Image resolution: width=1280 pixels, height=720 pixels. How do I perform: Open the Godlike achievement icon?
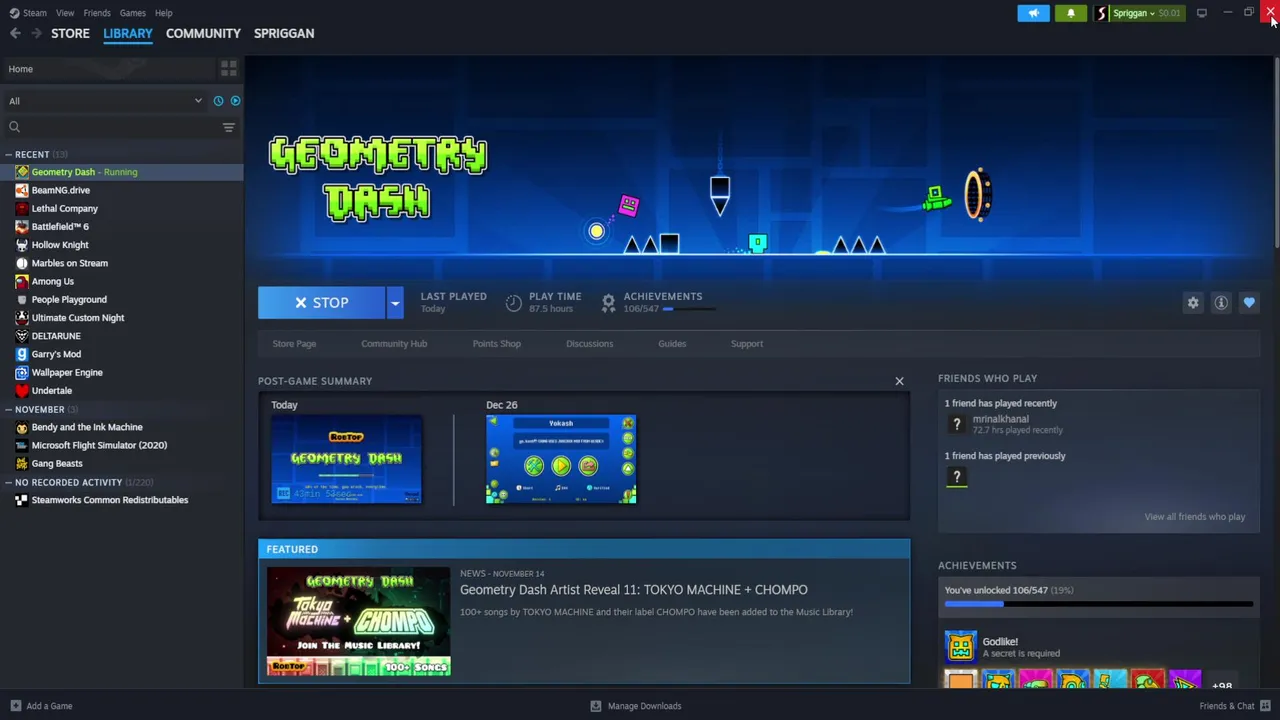(960, 647)
